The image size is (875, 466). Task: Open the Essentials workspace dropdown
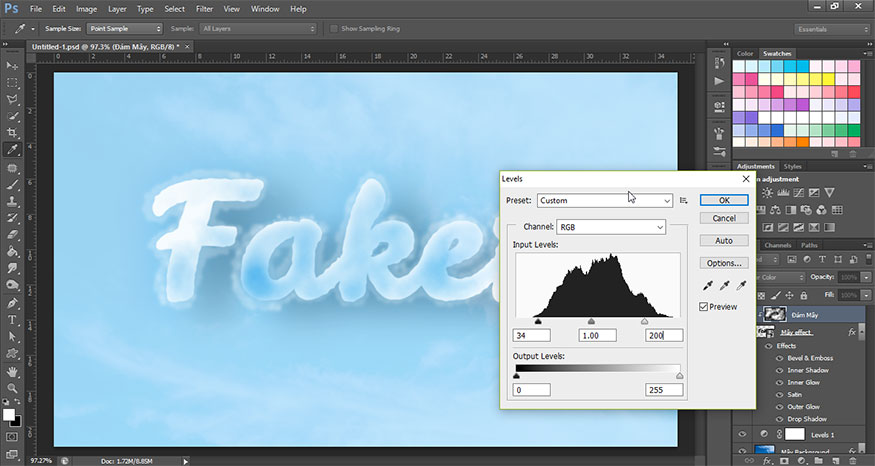coord(831,29)
